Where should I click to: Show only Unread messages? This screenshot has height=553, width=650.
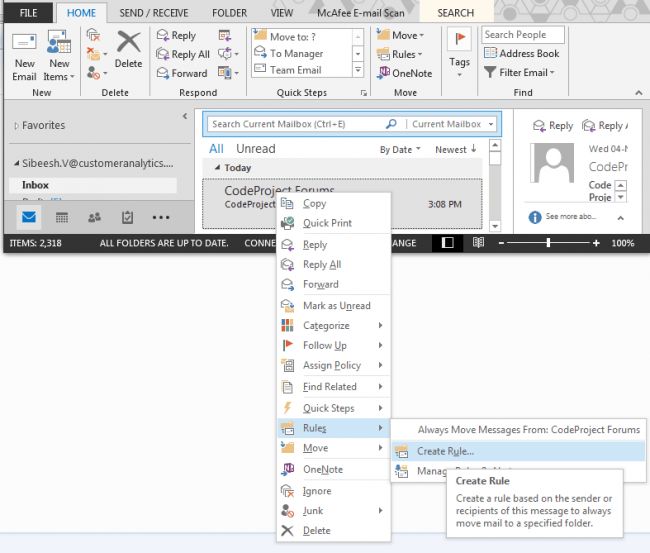(x=256, y=149)
